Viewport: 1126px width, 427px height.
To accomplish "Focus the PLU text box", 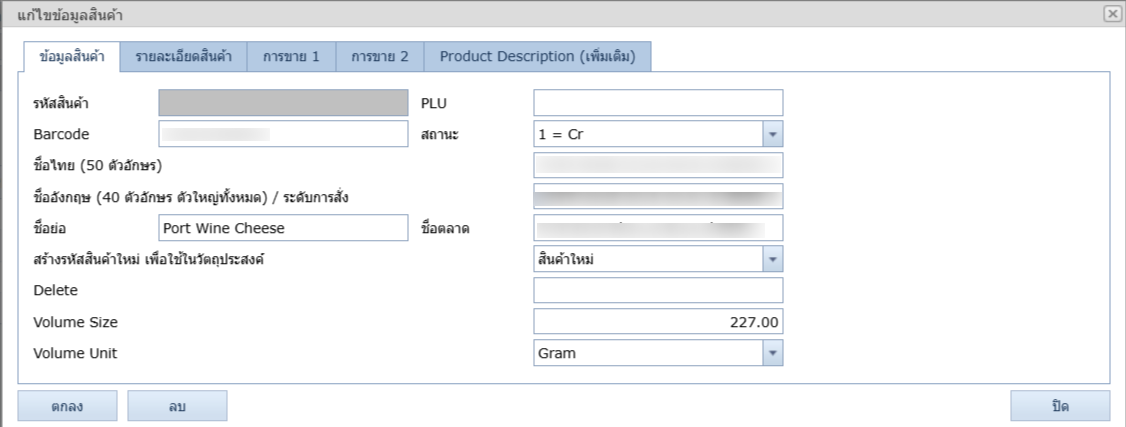I will coord(658,103).
